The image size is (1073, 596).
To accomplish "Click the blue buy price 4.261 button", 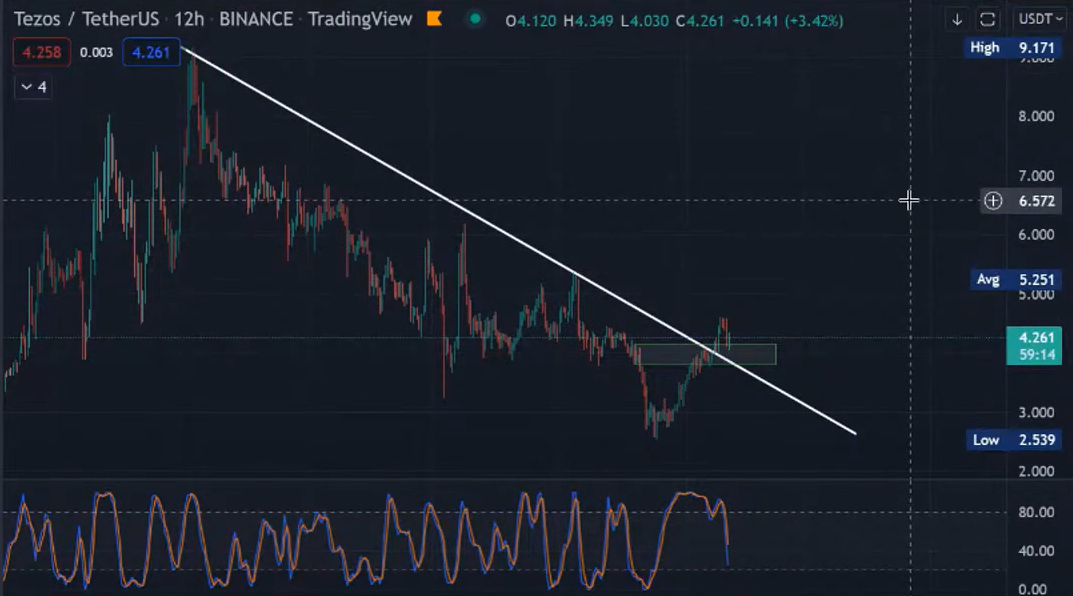I will (151, 53).
